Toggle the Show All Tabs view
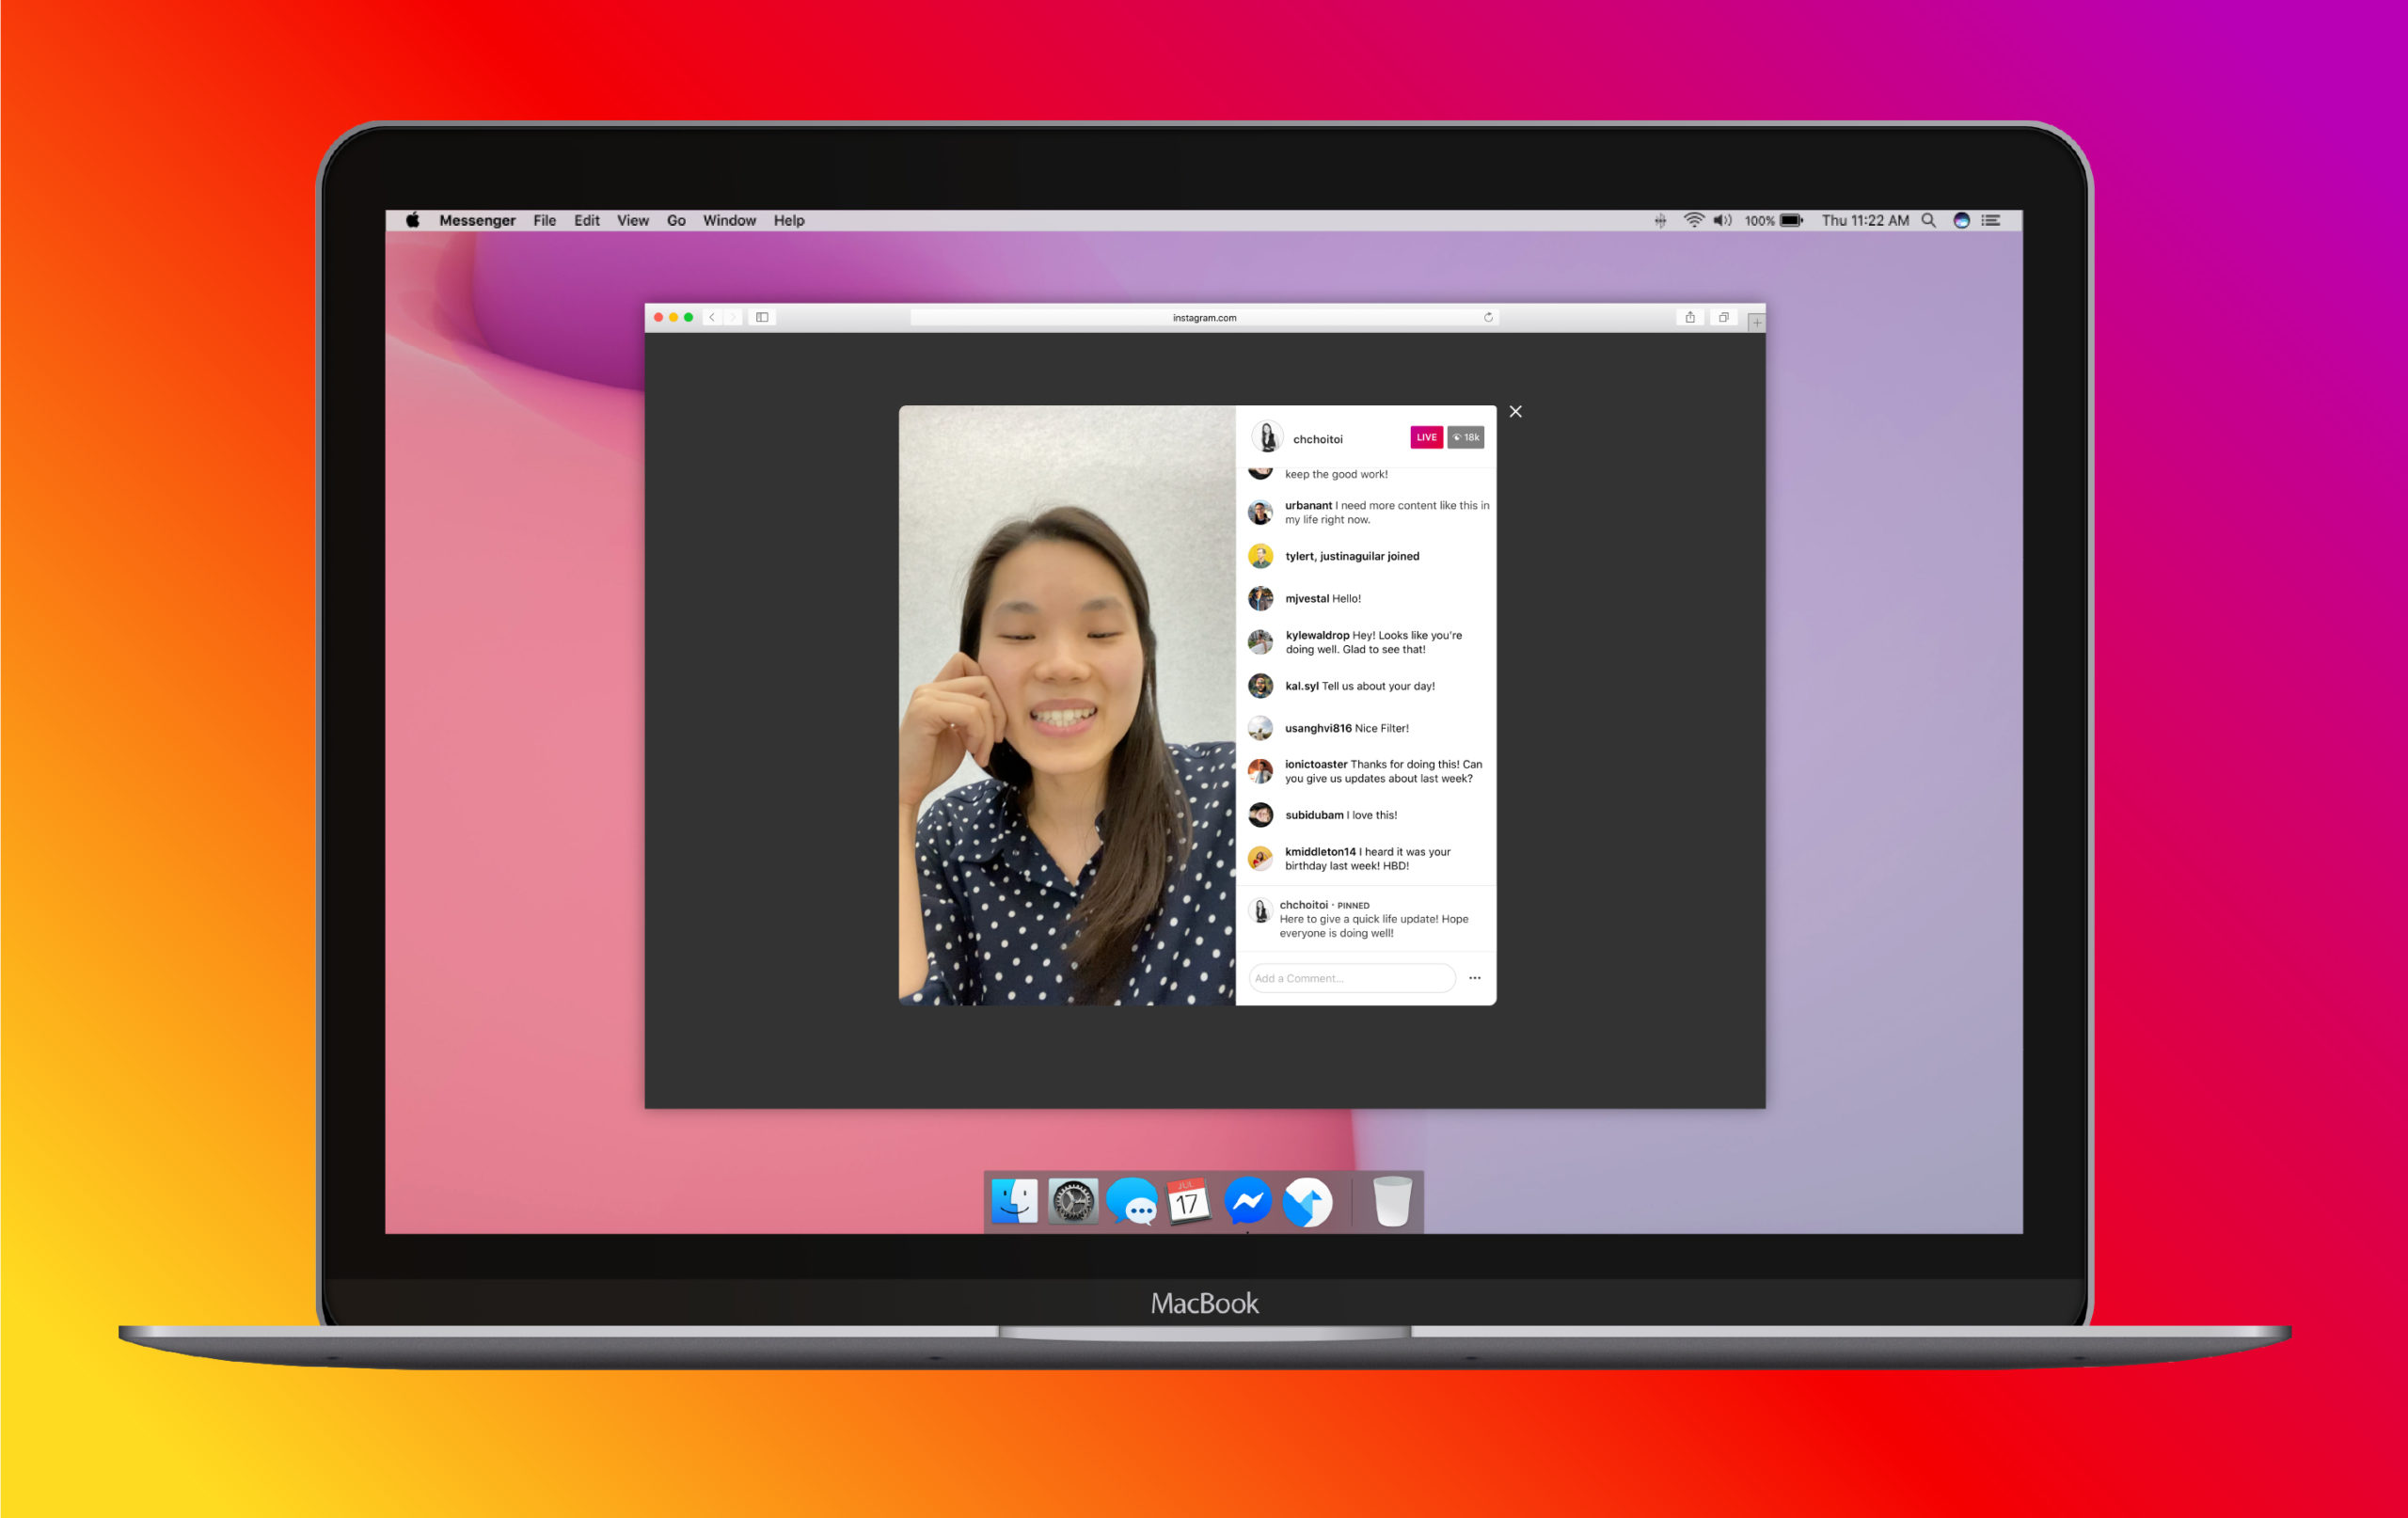The image size is (2408, 1518). [x=1724, y=317]
